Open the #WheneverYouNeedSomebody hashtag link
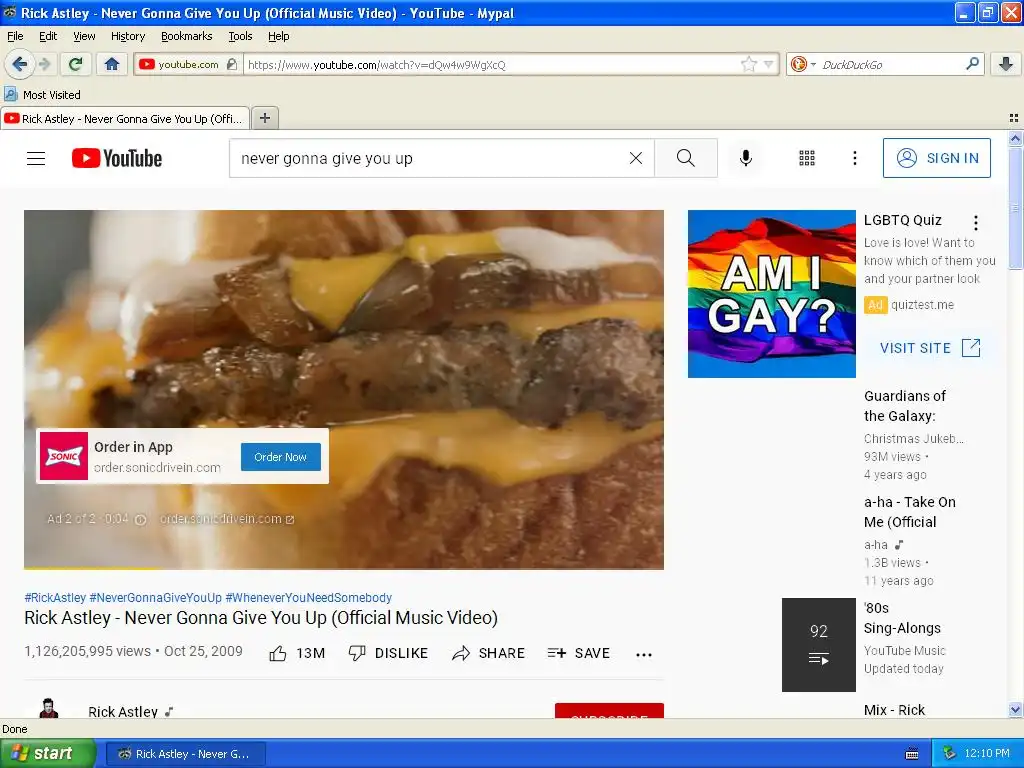This screenshot has height=768, width=1024. point(308,598)
